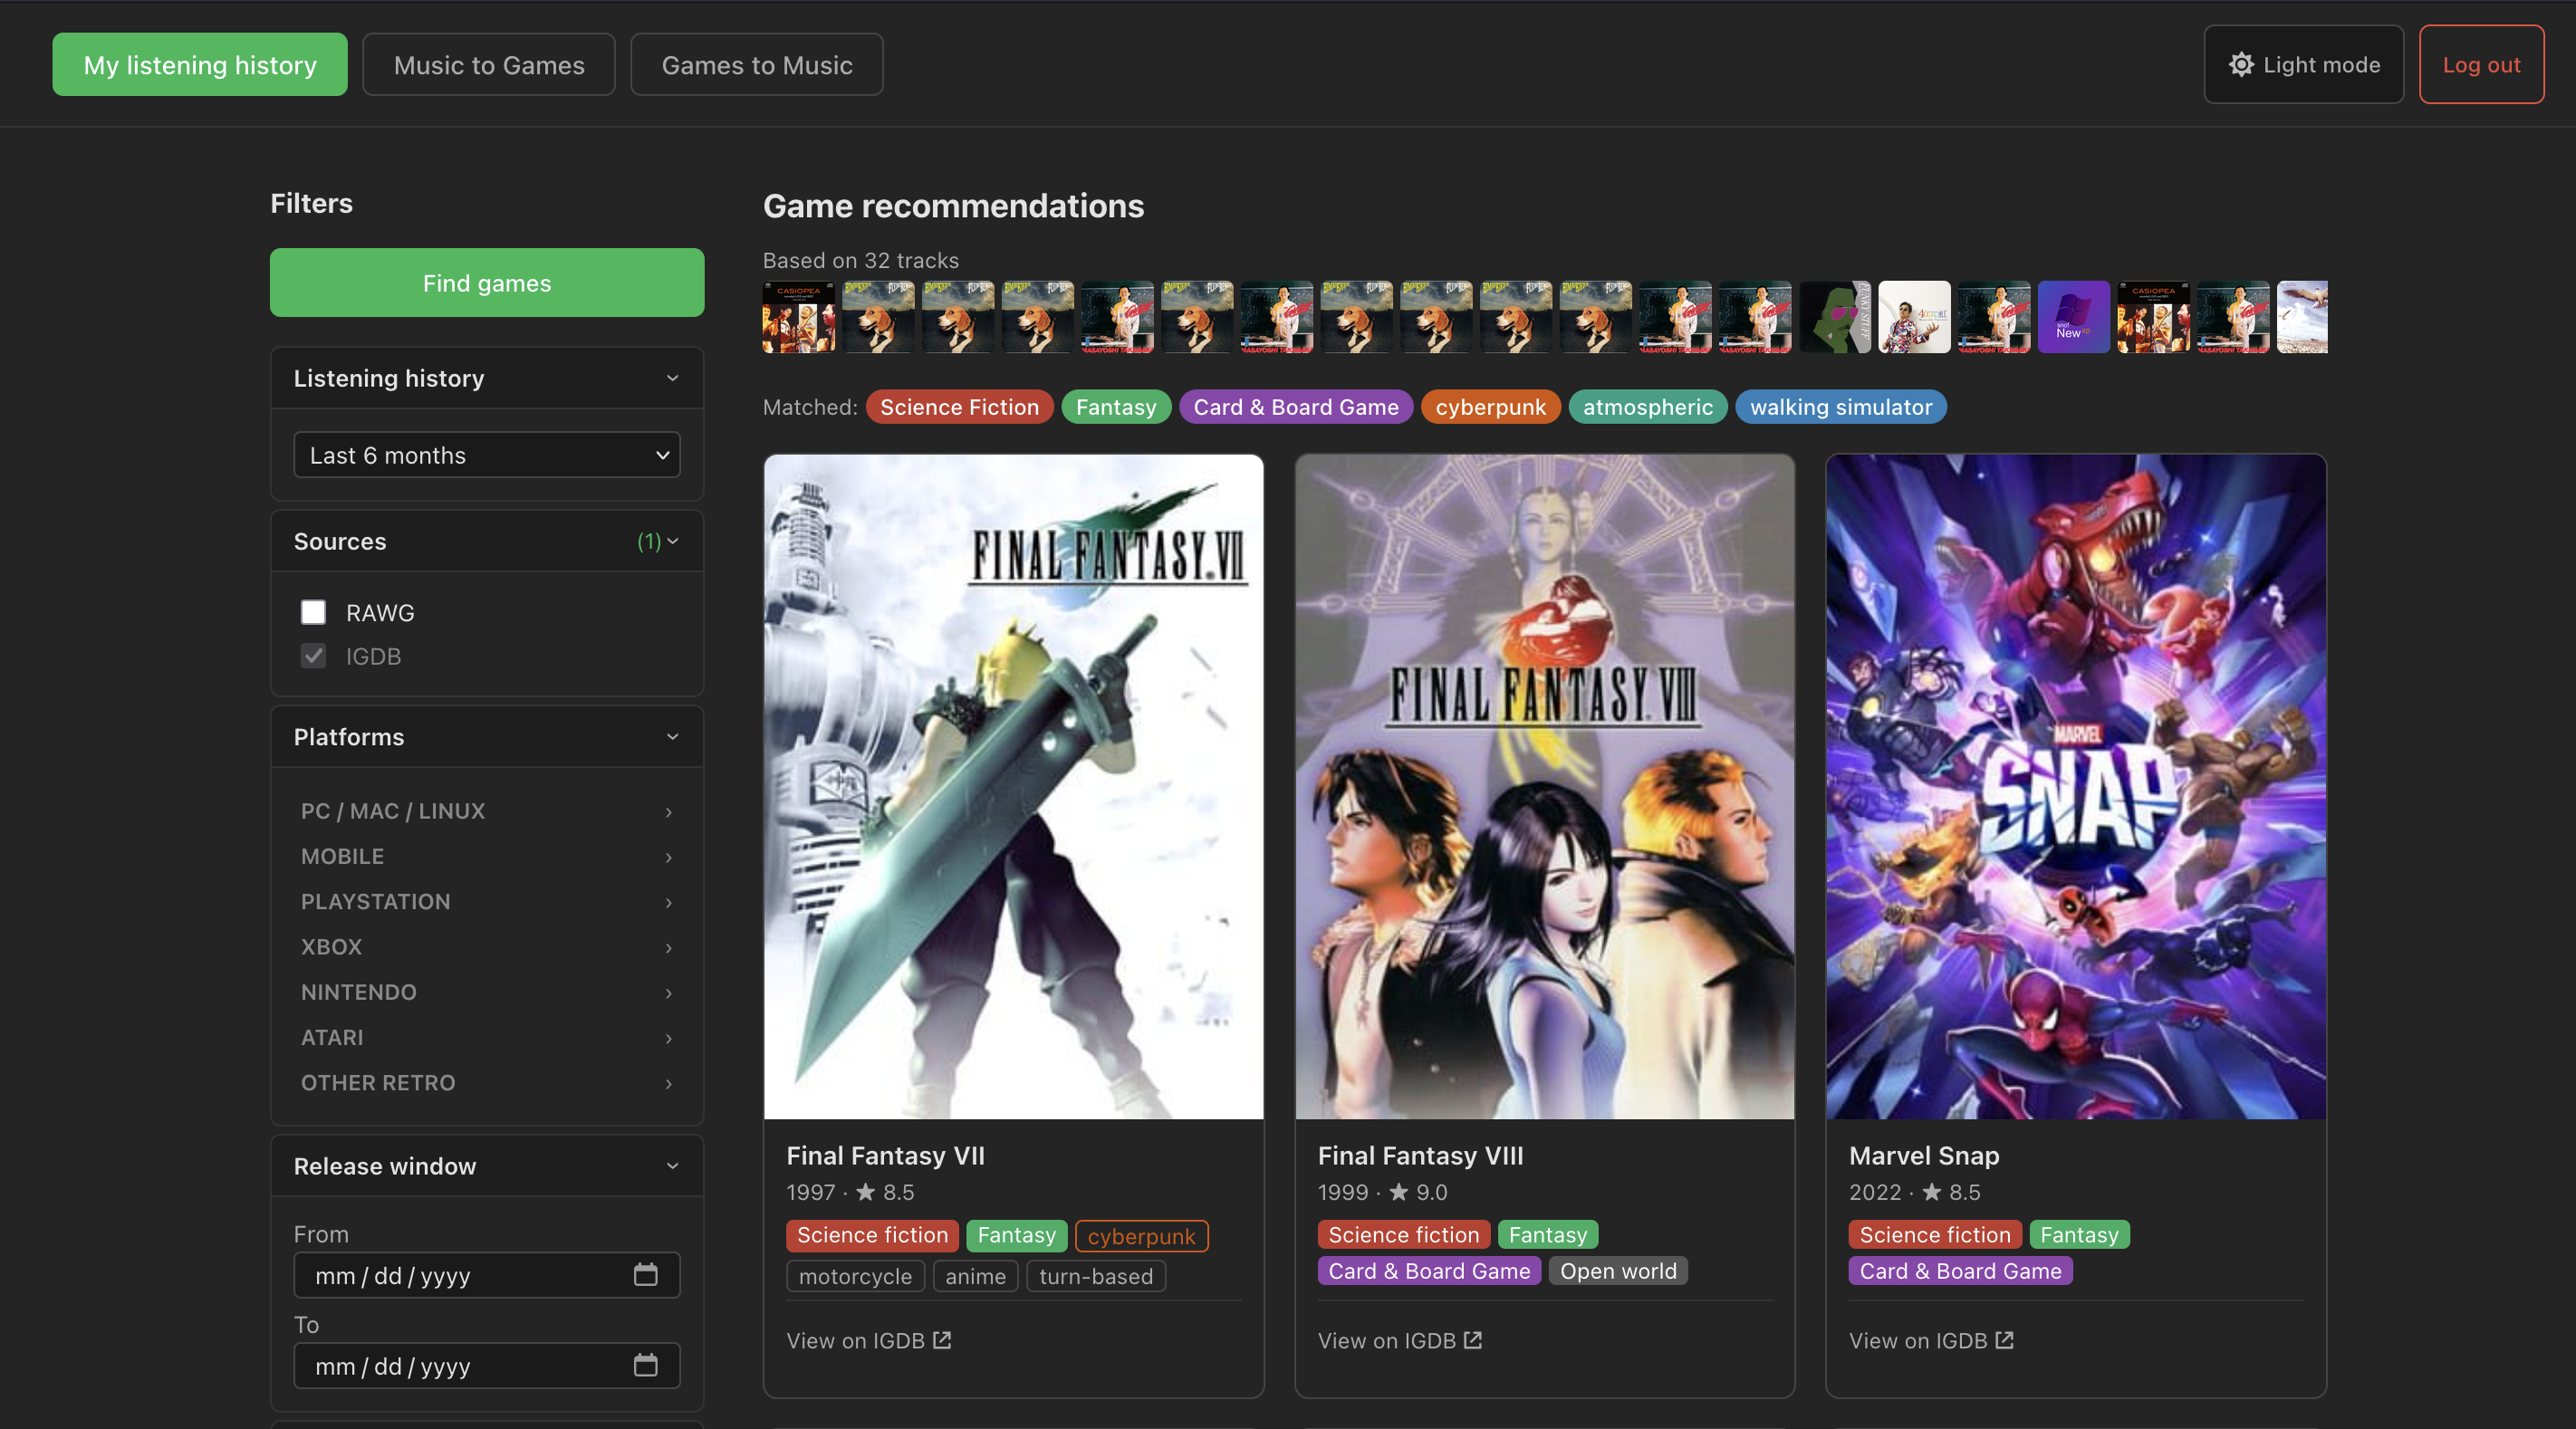Expand the XBOX platform group
Viewport: 2576px width, 1429px height.
point(487,946)
